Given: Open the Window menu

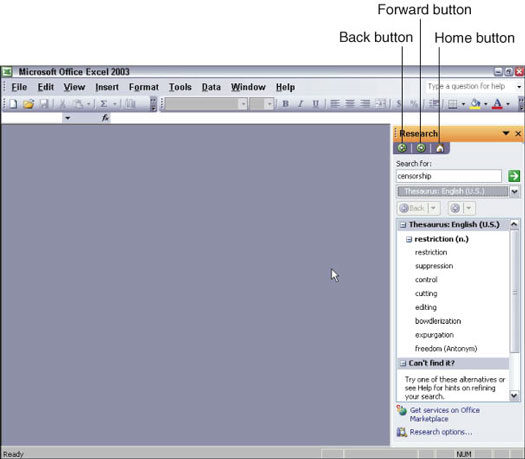Looking at the screenshot, I should tap(248, 87).
